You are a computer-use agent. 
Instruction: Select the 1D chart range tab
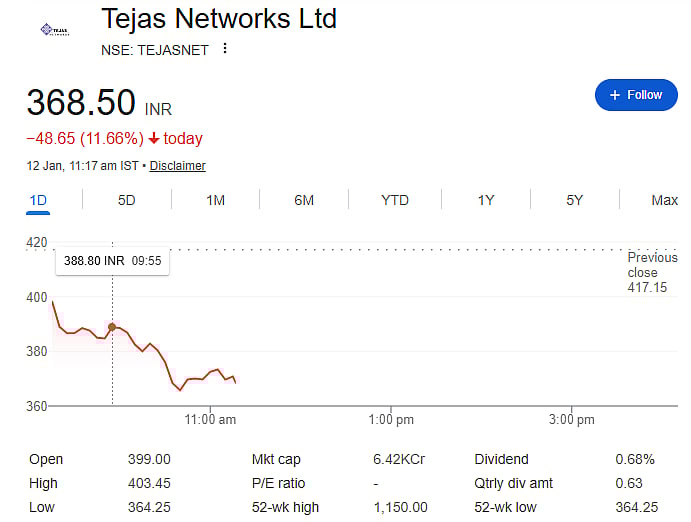click(x=38, y=200)
